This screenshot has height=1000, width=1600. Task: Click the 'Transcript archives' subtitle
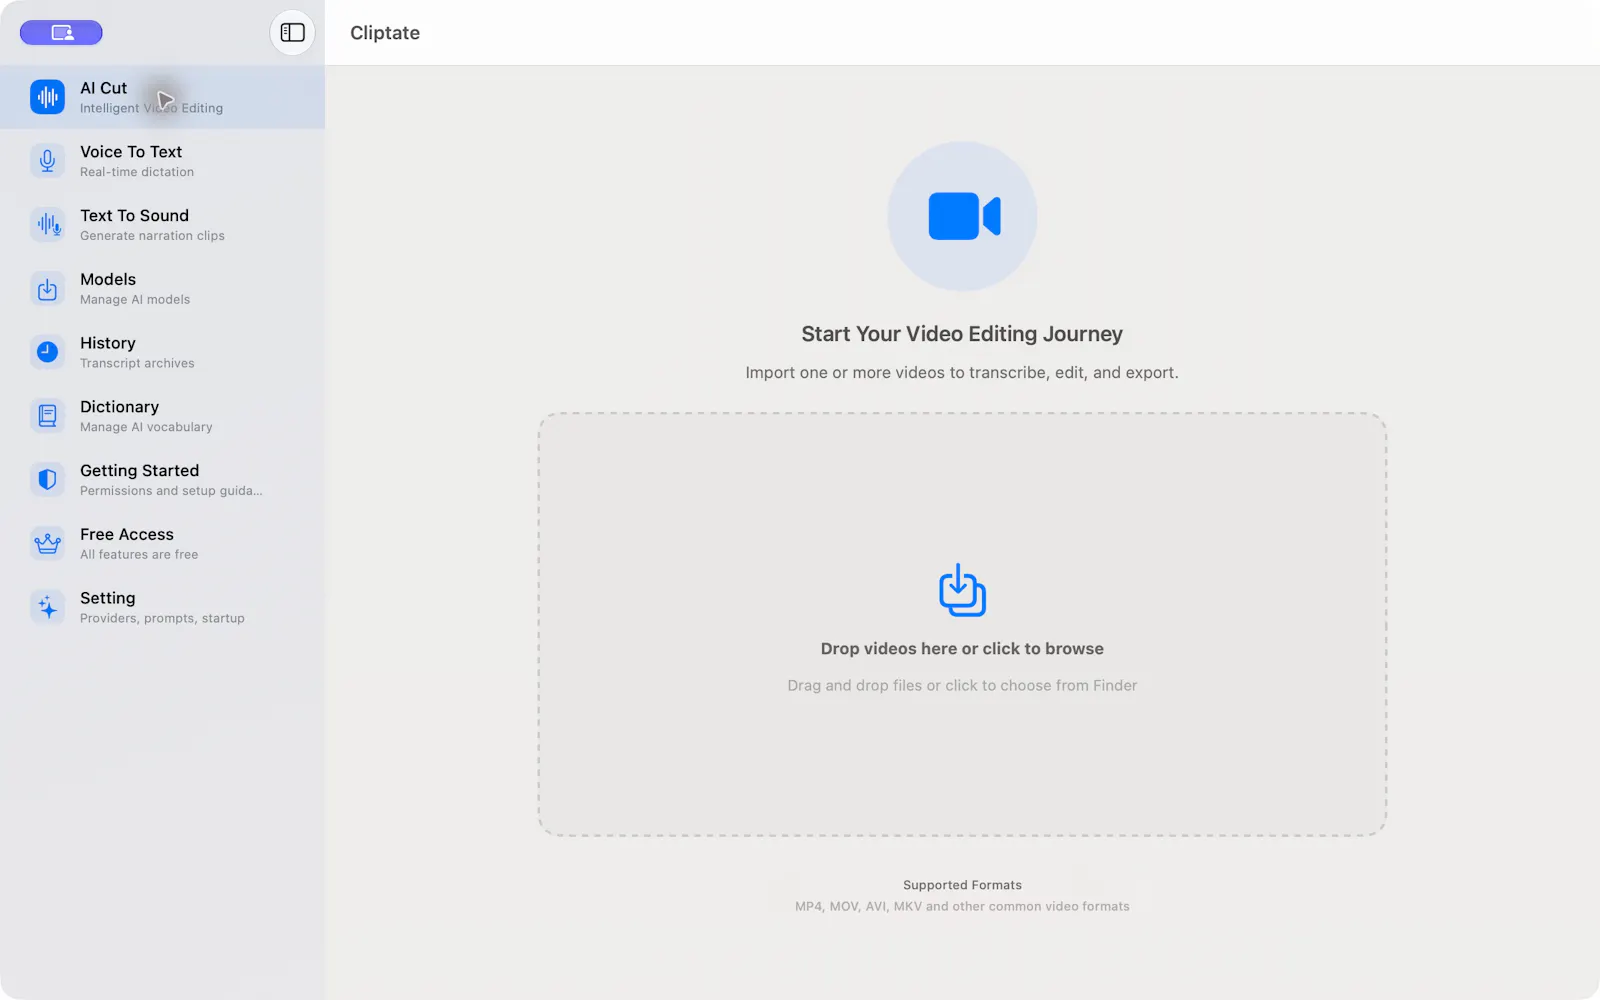[x=137, y=363]
